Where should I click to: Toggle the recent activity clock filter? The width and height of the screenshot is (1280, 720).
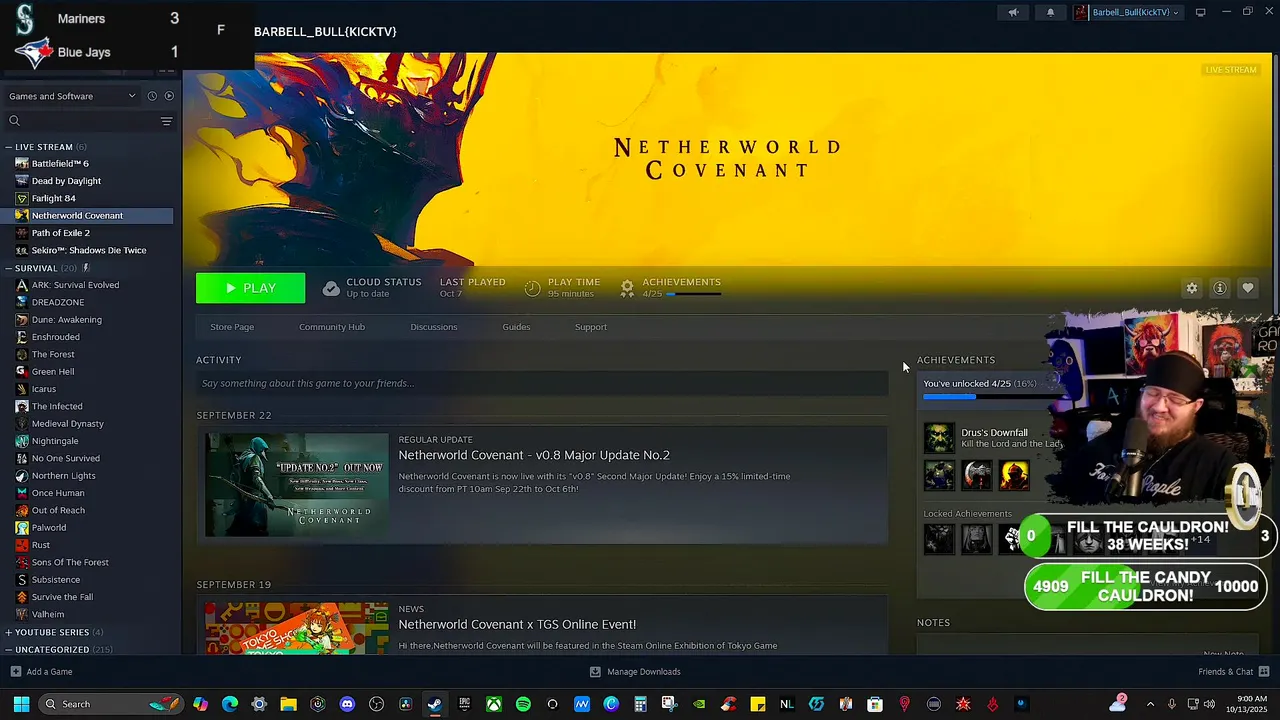coord(152,96)
